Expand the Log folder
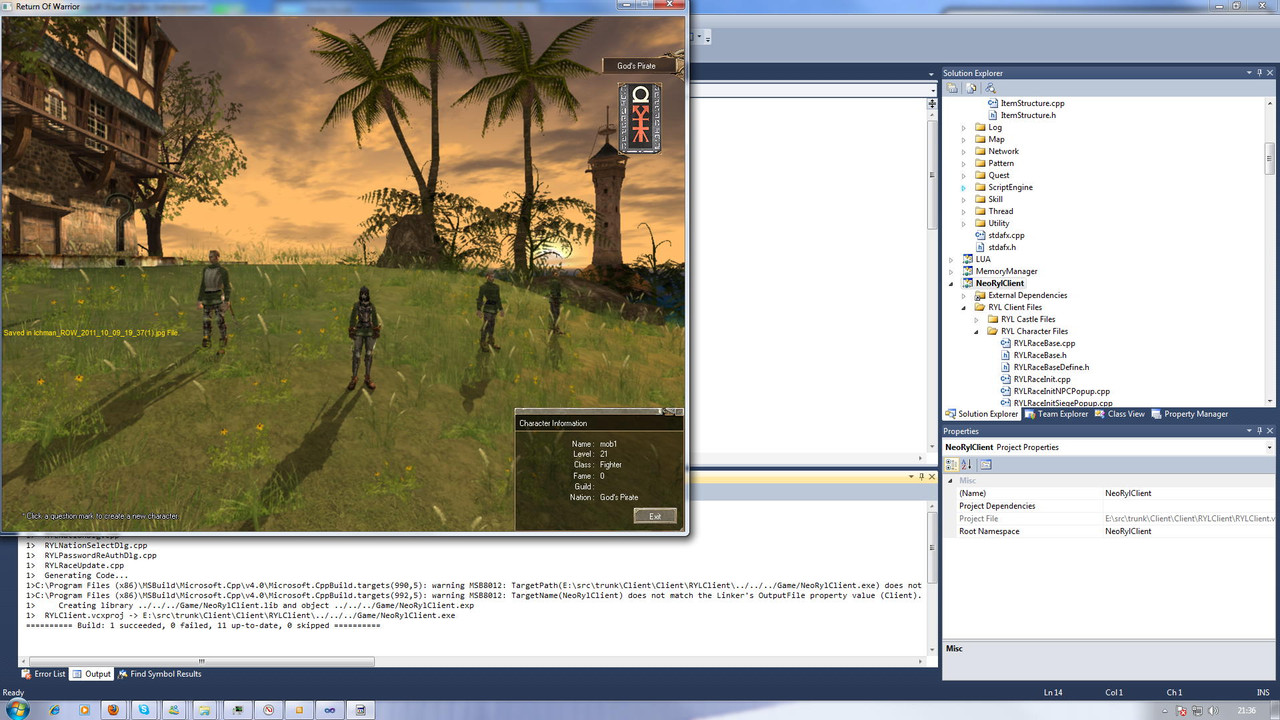1280x720 pixels. click(x=965, y=127)
